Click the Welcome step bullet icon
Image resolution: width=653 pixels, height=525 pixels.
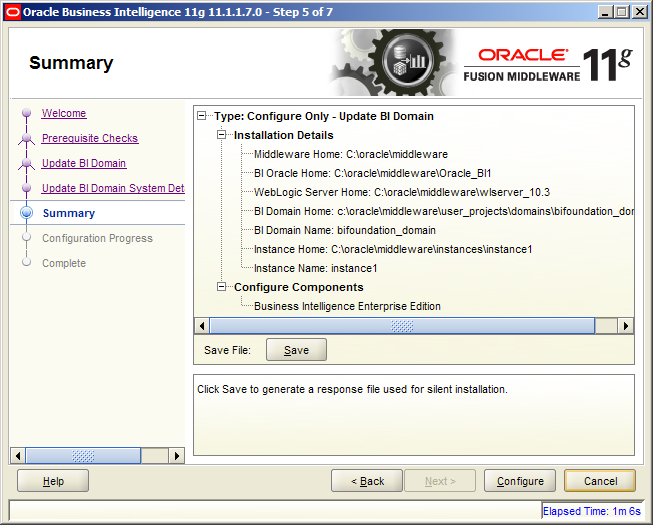pyautogui.click(x=27, y=114)
